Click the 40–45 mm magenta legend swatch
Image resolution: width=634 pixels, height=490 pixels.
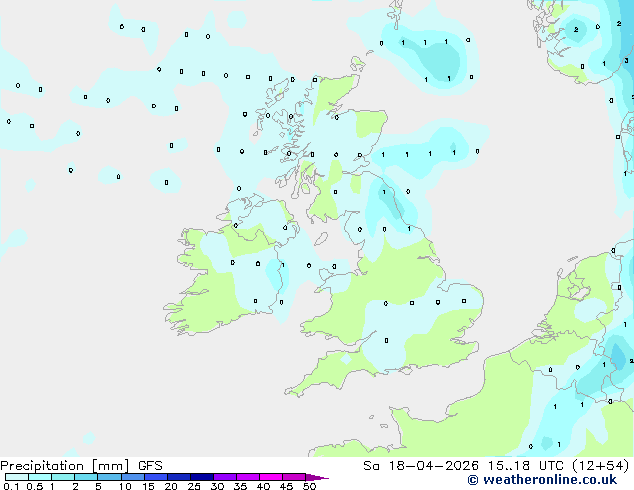coord(271,477)
